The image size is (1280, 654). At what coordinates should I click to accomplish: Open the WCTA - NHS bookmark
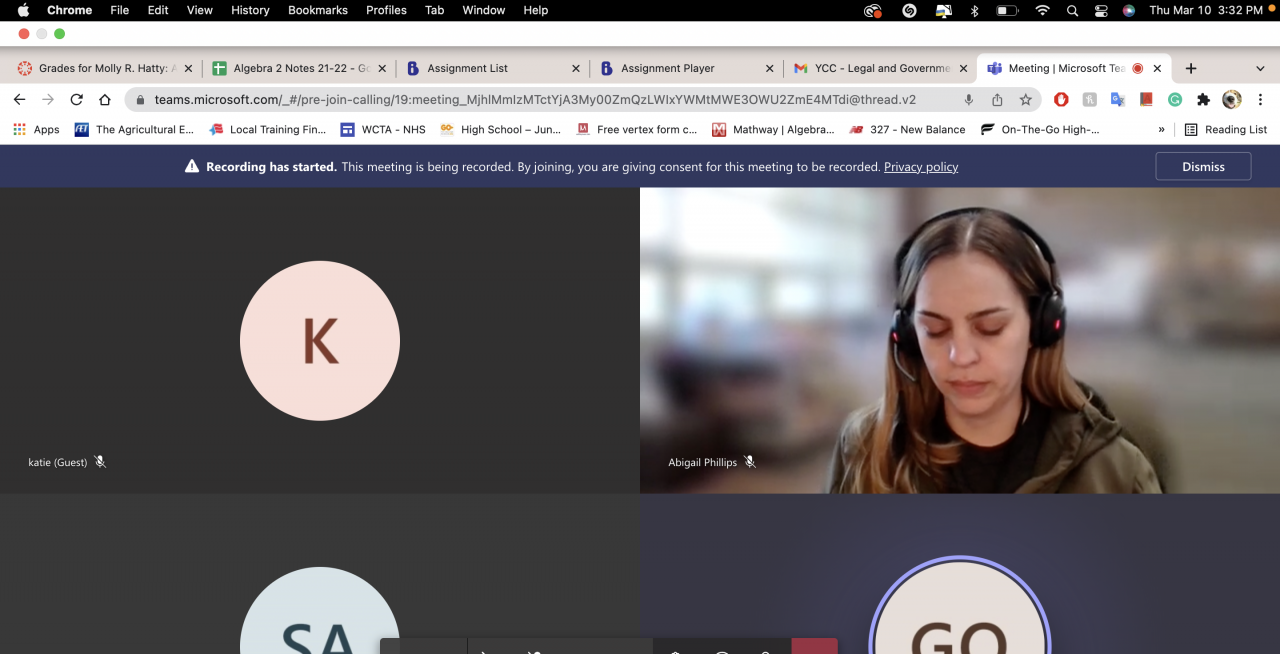[383, 129]
